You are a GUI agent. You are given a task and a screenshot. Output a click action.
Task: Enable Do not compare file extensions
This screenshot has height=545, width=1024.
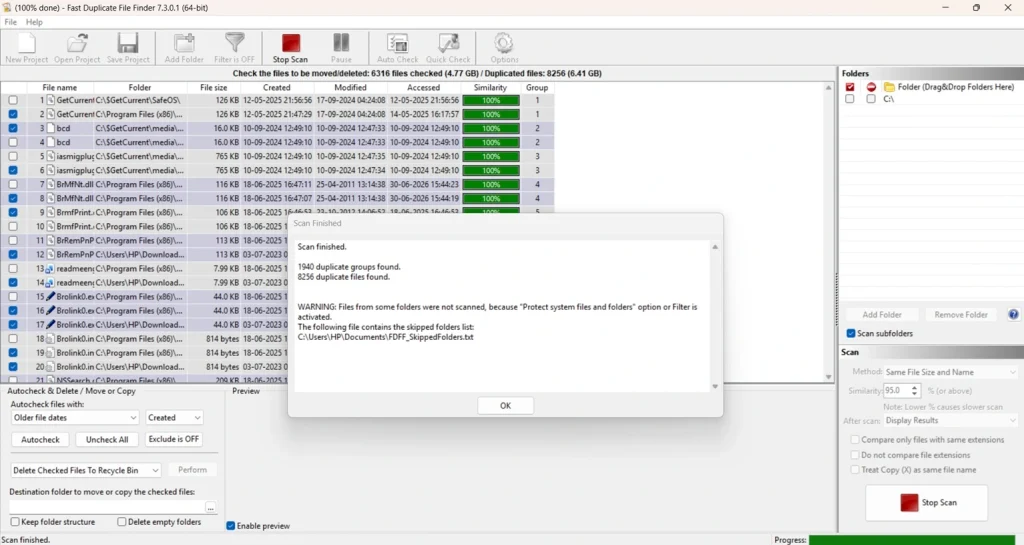coord(855,455)
